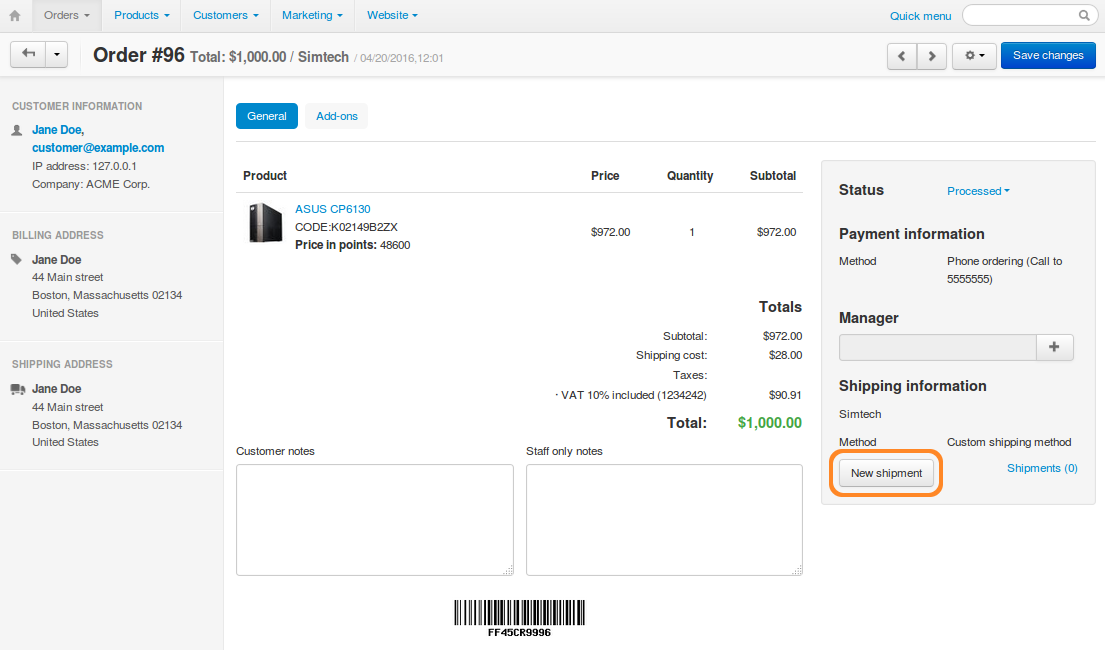Click the product price $972.00 in Price column
Image resolution: width=1105 pixels, height=650 pixels.
[610, 232]
